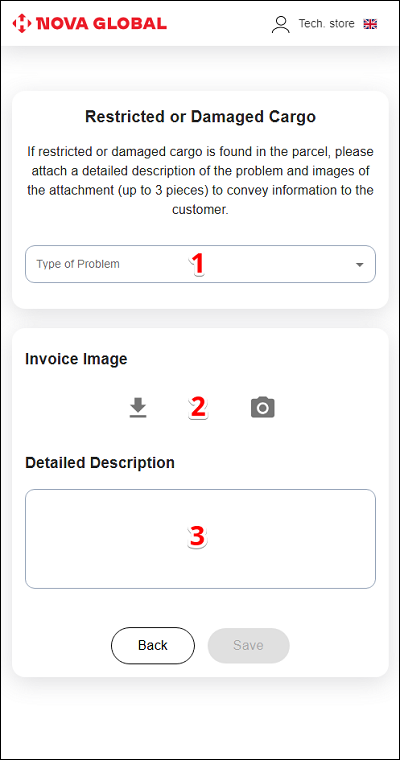Click the red number 1 annotation
The height and width of the screenshot is (760, 400).
click(x=197, y=265)
